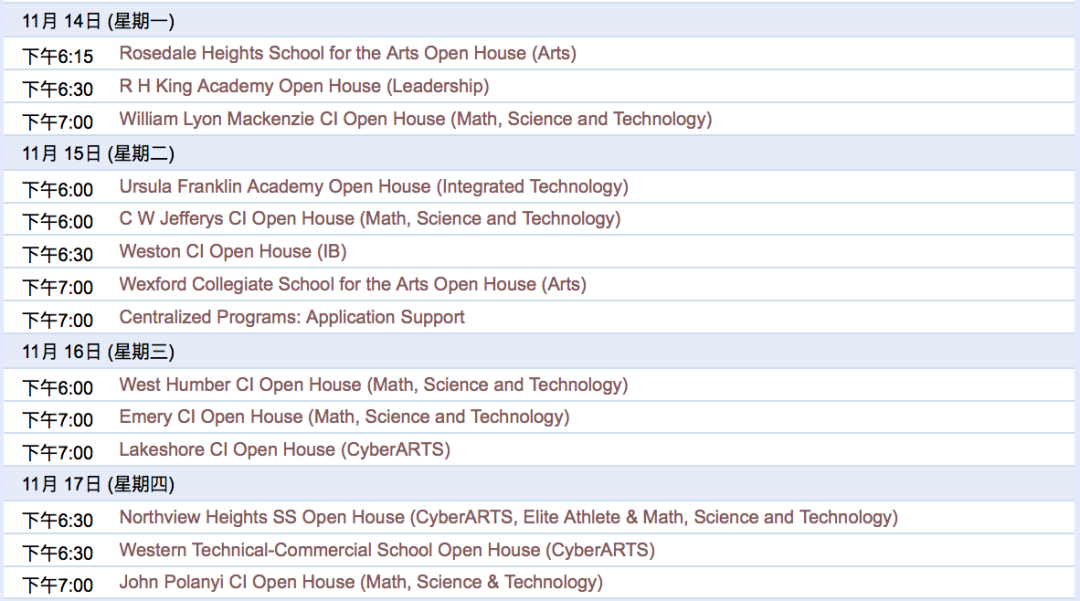Open Centralized Programs: Application Support link
The width and height of the screenshot is (1080, 601).
click(x=292, y=317)
